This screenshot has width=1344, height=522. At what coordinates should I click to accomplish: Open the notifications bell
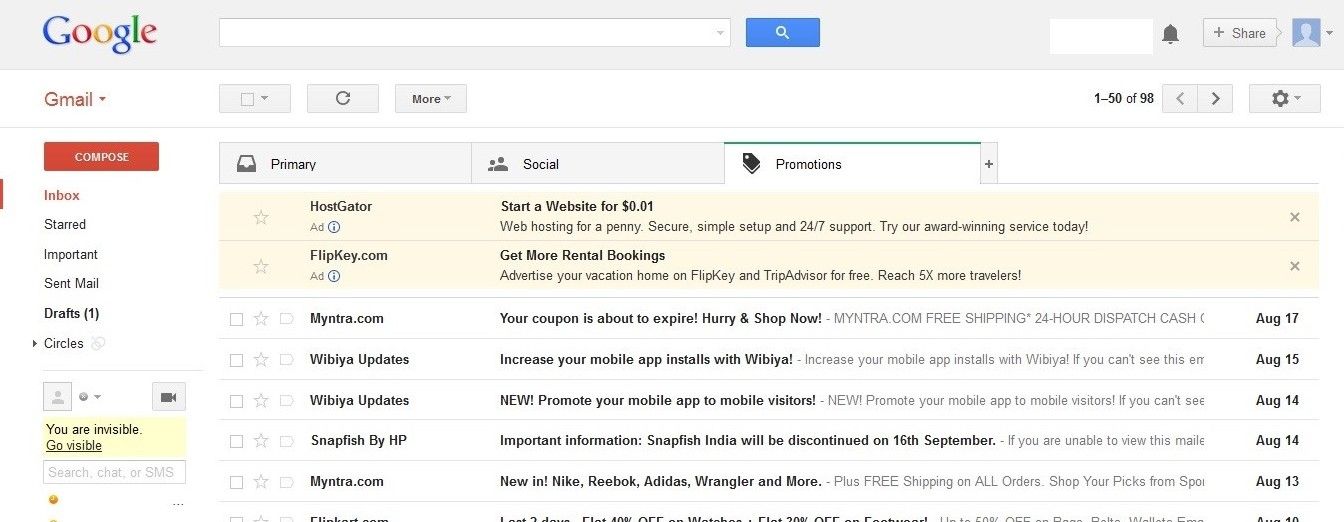click(x=1170, y=34)
